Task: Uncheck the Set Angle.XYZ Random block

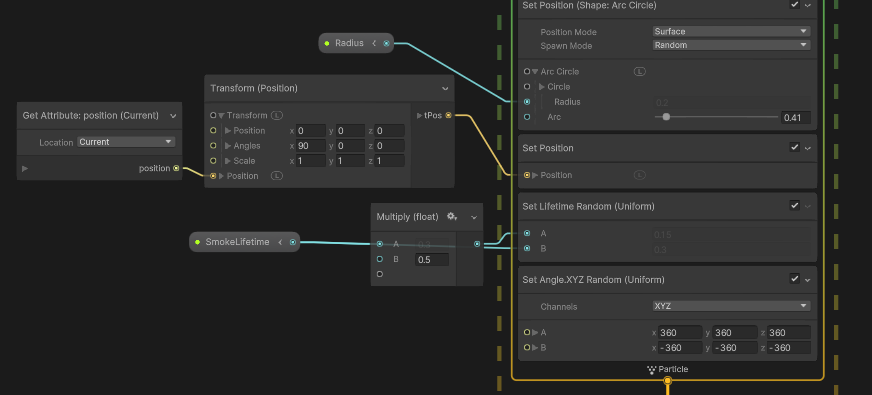Action: click(795, 279)
